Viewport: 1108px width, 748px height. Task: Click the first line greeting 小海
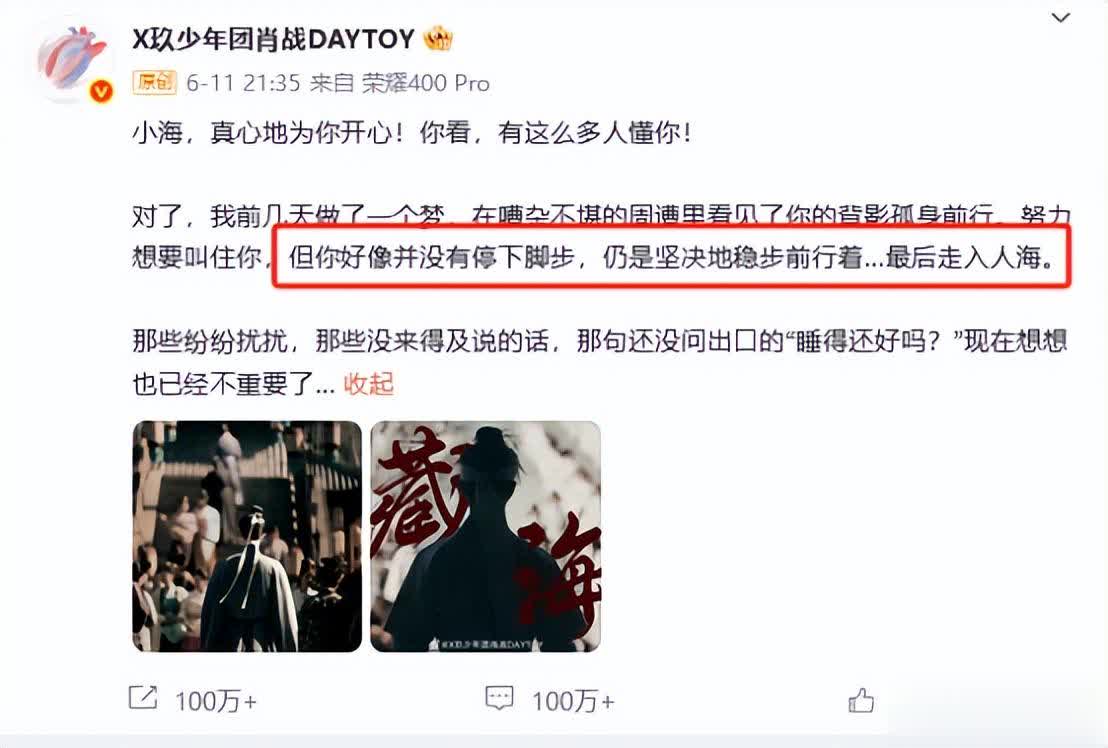point(158,132)
